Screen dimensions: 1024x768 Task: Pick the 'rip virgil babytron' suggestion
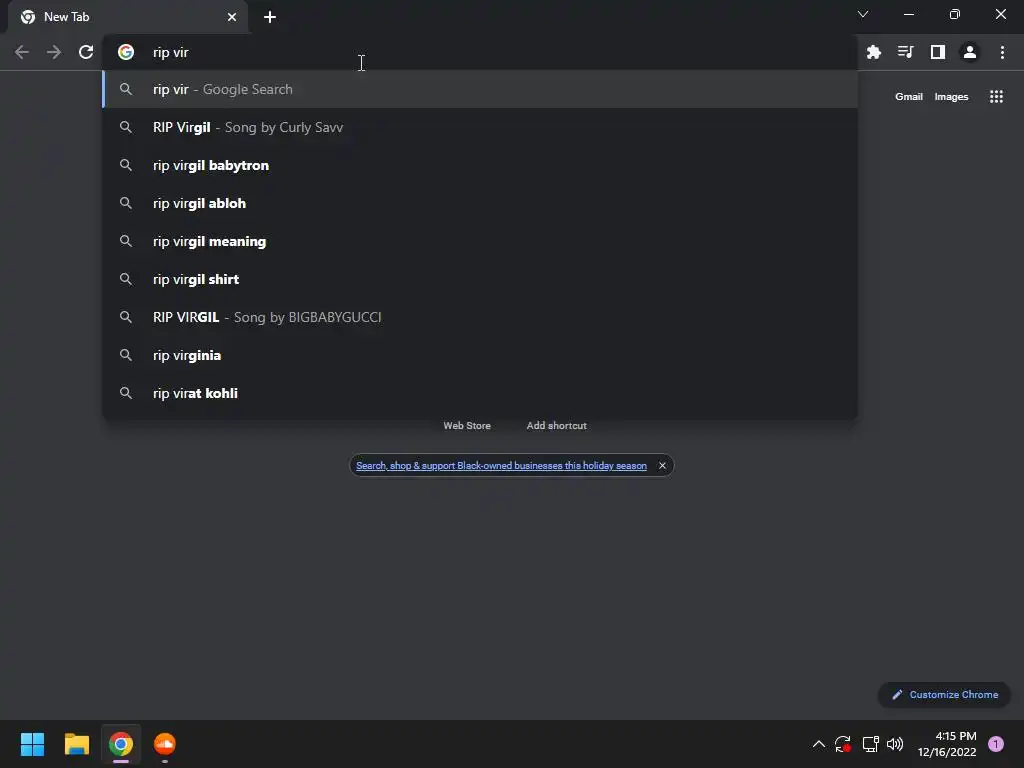tap(480, 165)
